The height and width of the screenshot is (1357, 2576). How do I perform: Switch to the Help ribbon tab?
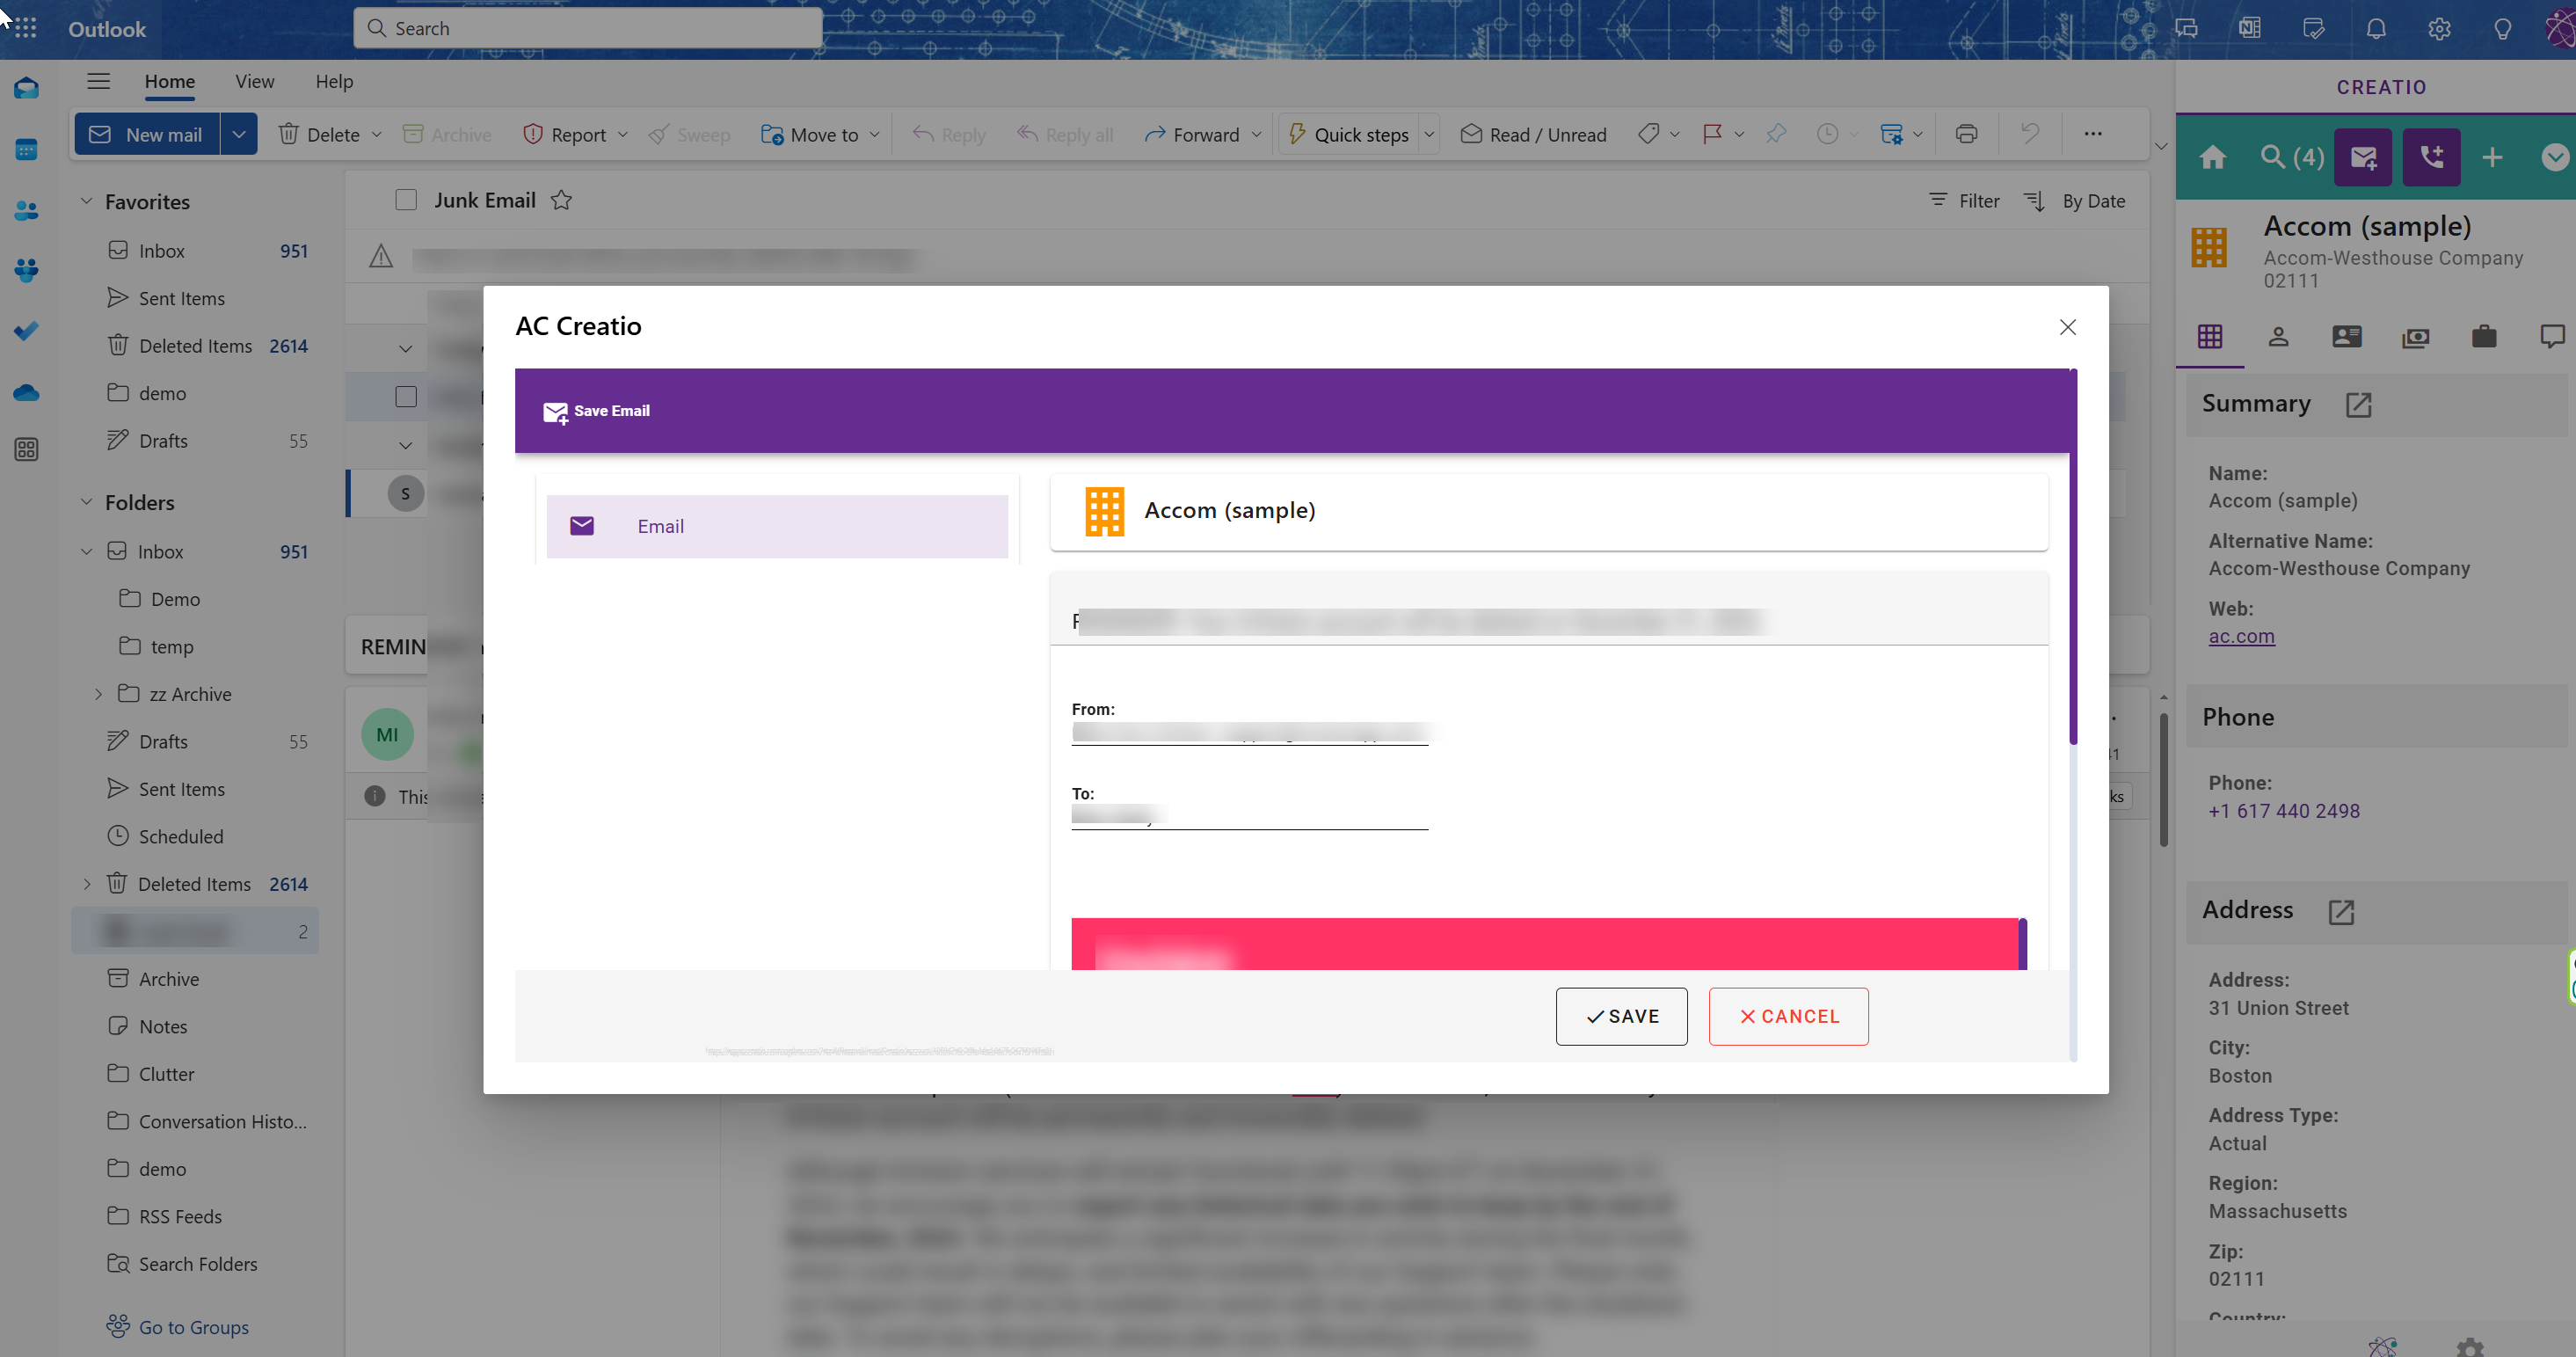[334, 81]
